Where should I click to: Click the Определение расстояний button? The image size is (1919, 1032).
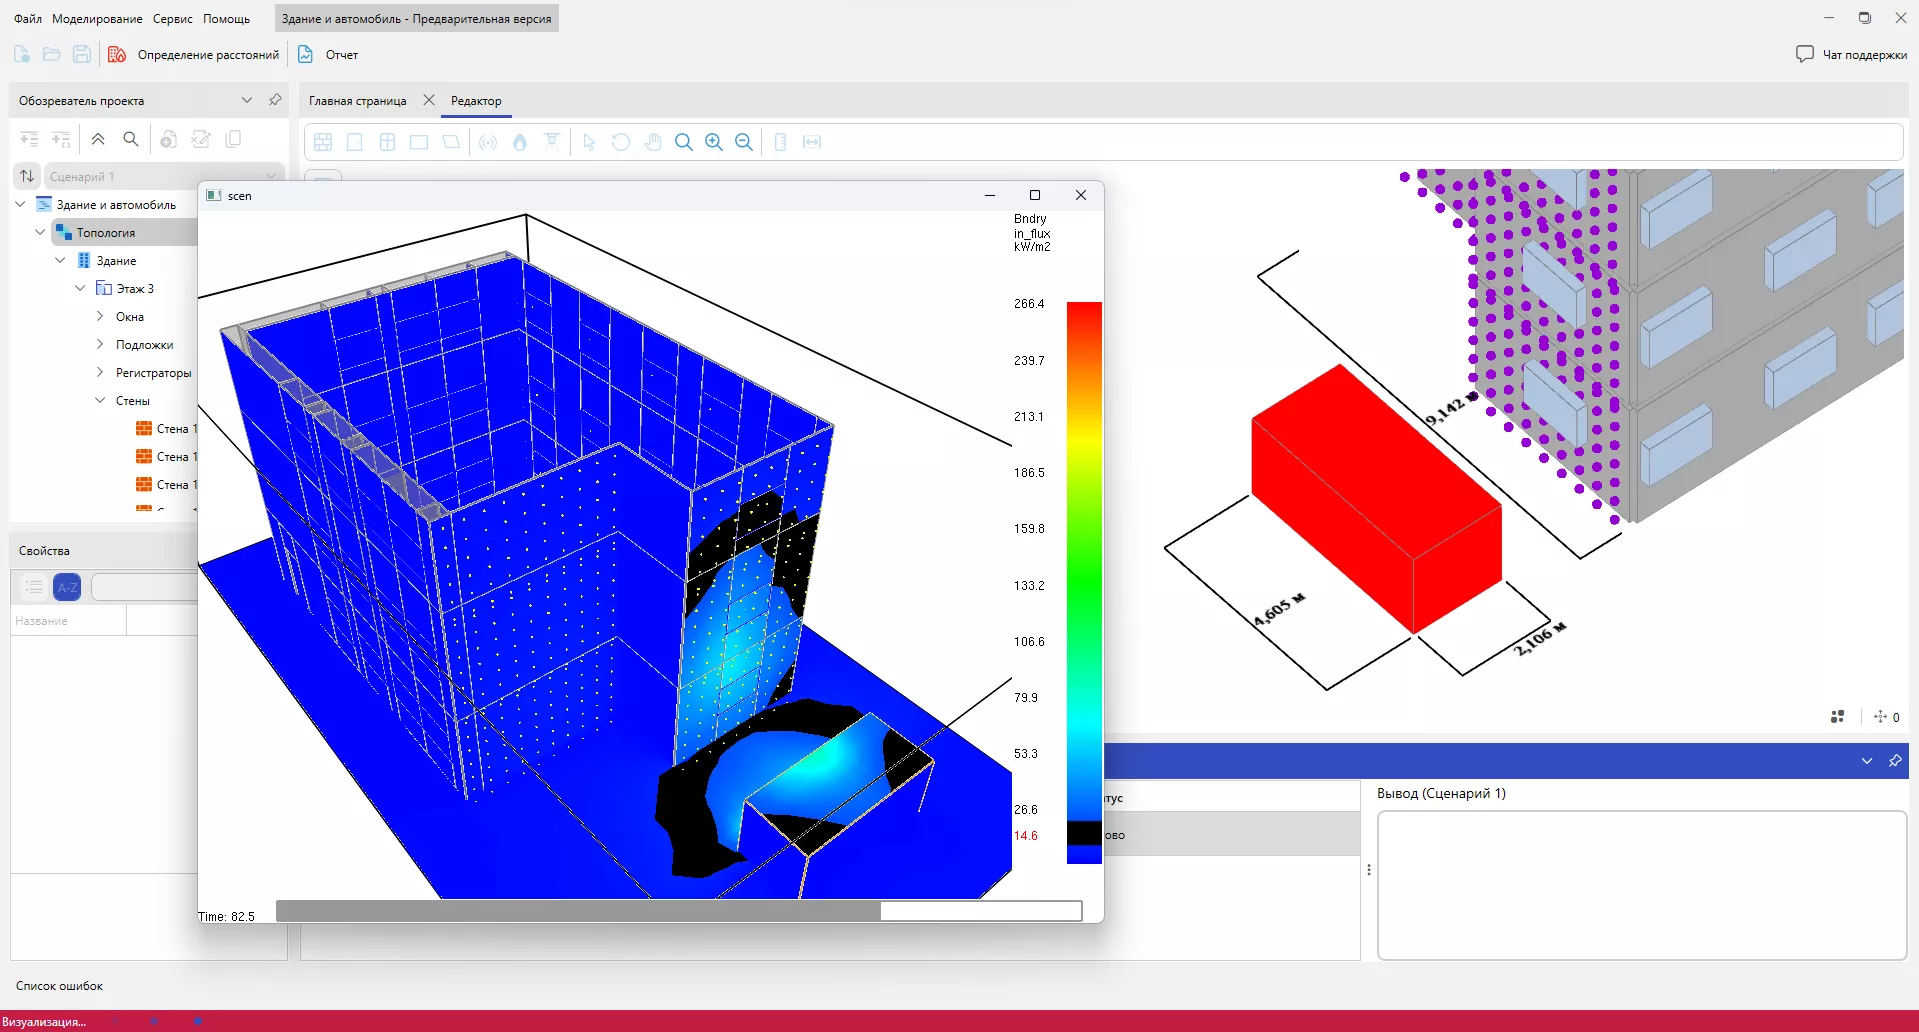tap(195, 55)
